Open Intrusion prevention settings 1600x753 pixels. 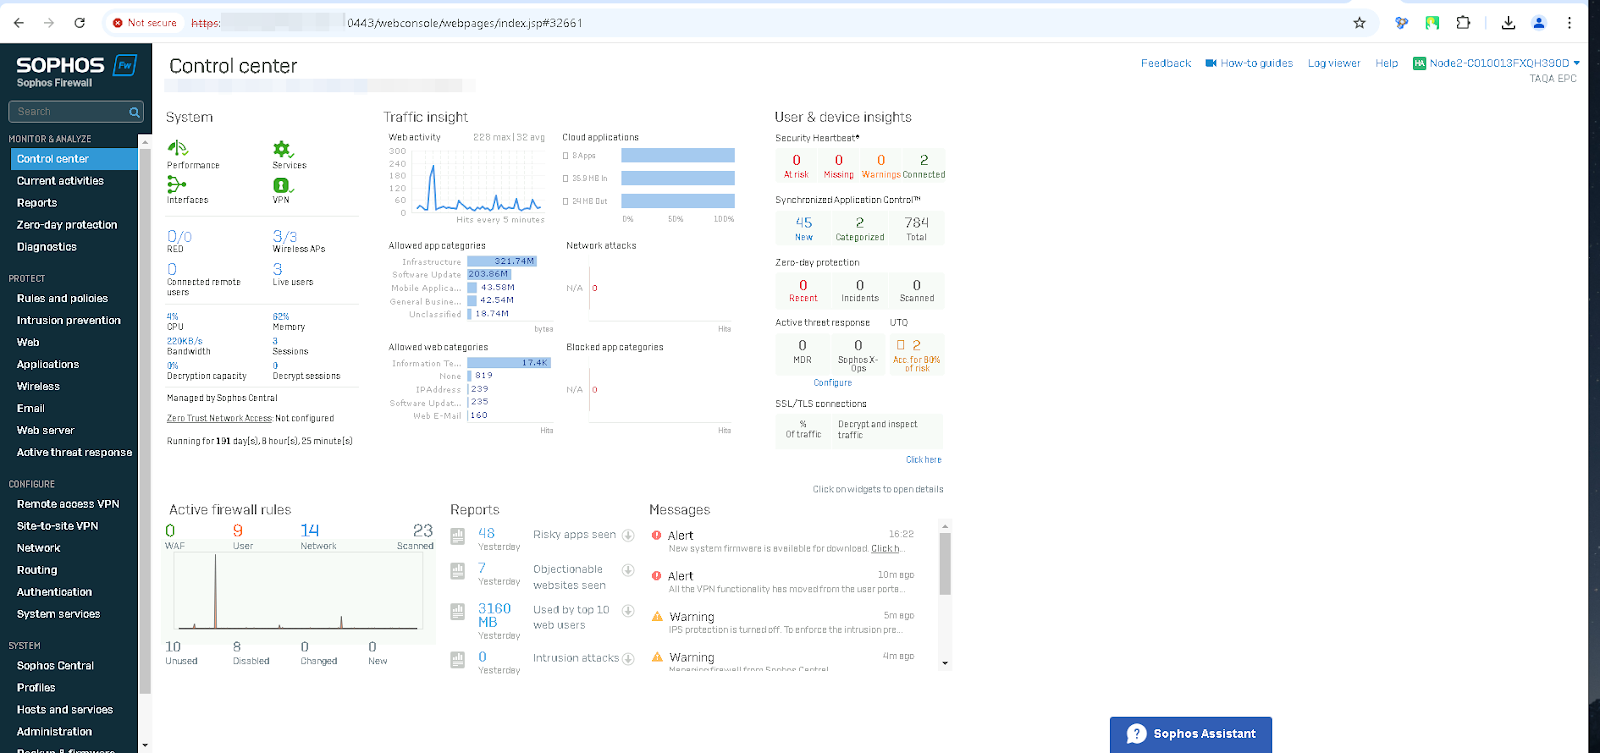pyautogui.click(x=69, y=321)
